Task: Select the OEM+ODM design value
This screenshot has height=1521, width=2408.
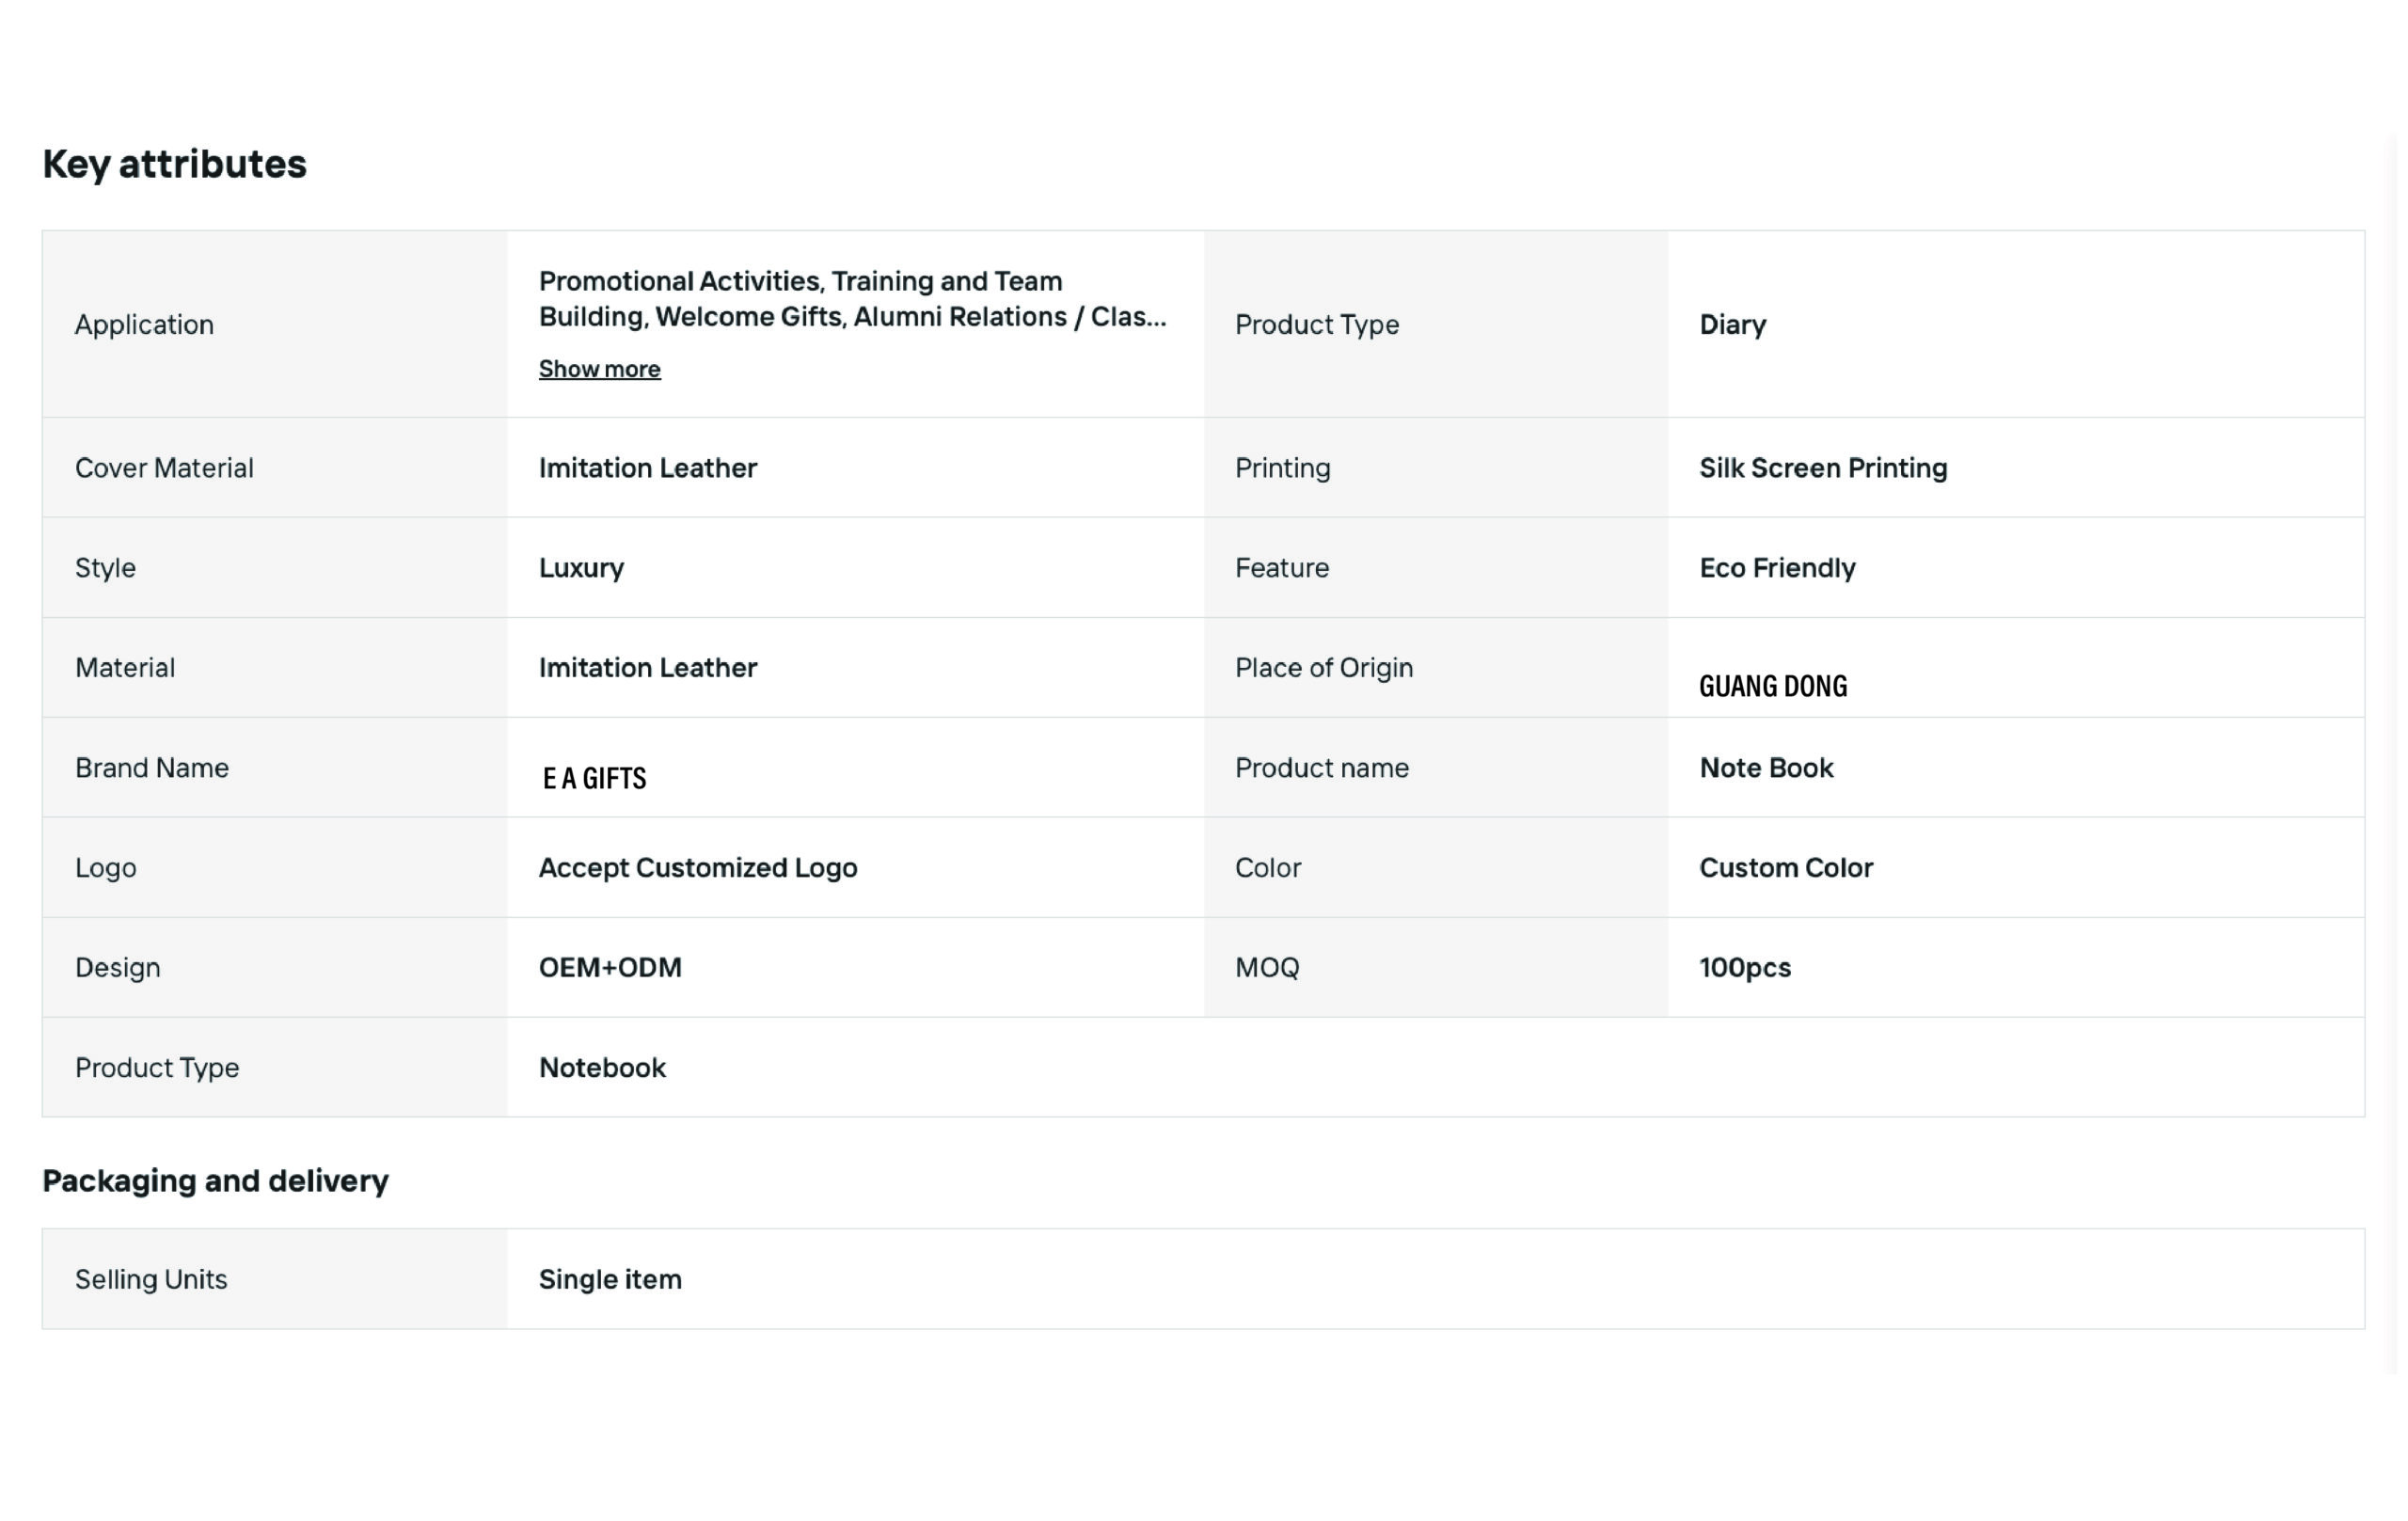Action: coord(610,968)
